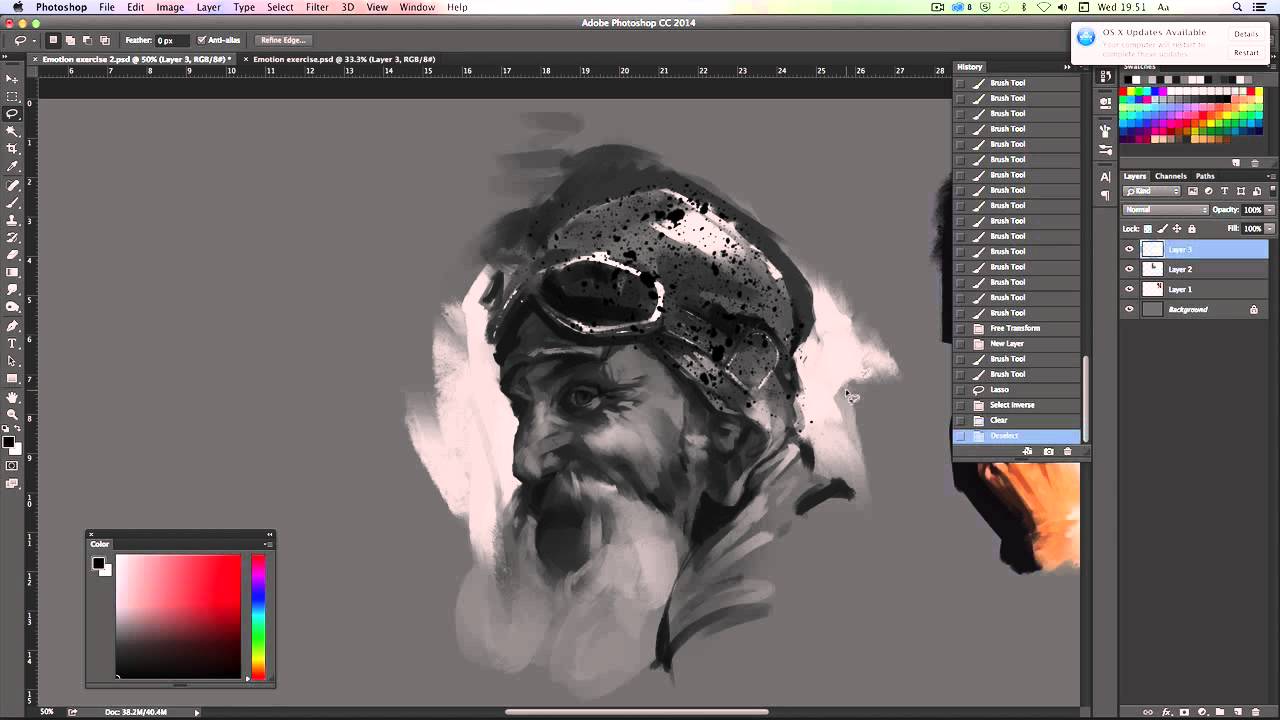Choose the Horizontal Type tool
The image size is (1280, 720).
pyautogui.click(x=12, y=343)
